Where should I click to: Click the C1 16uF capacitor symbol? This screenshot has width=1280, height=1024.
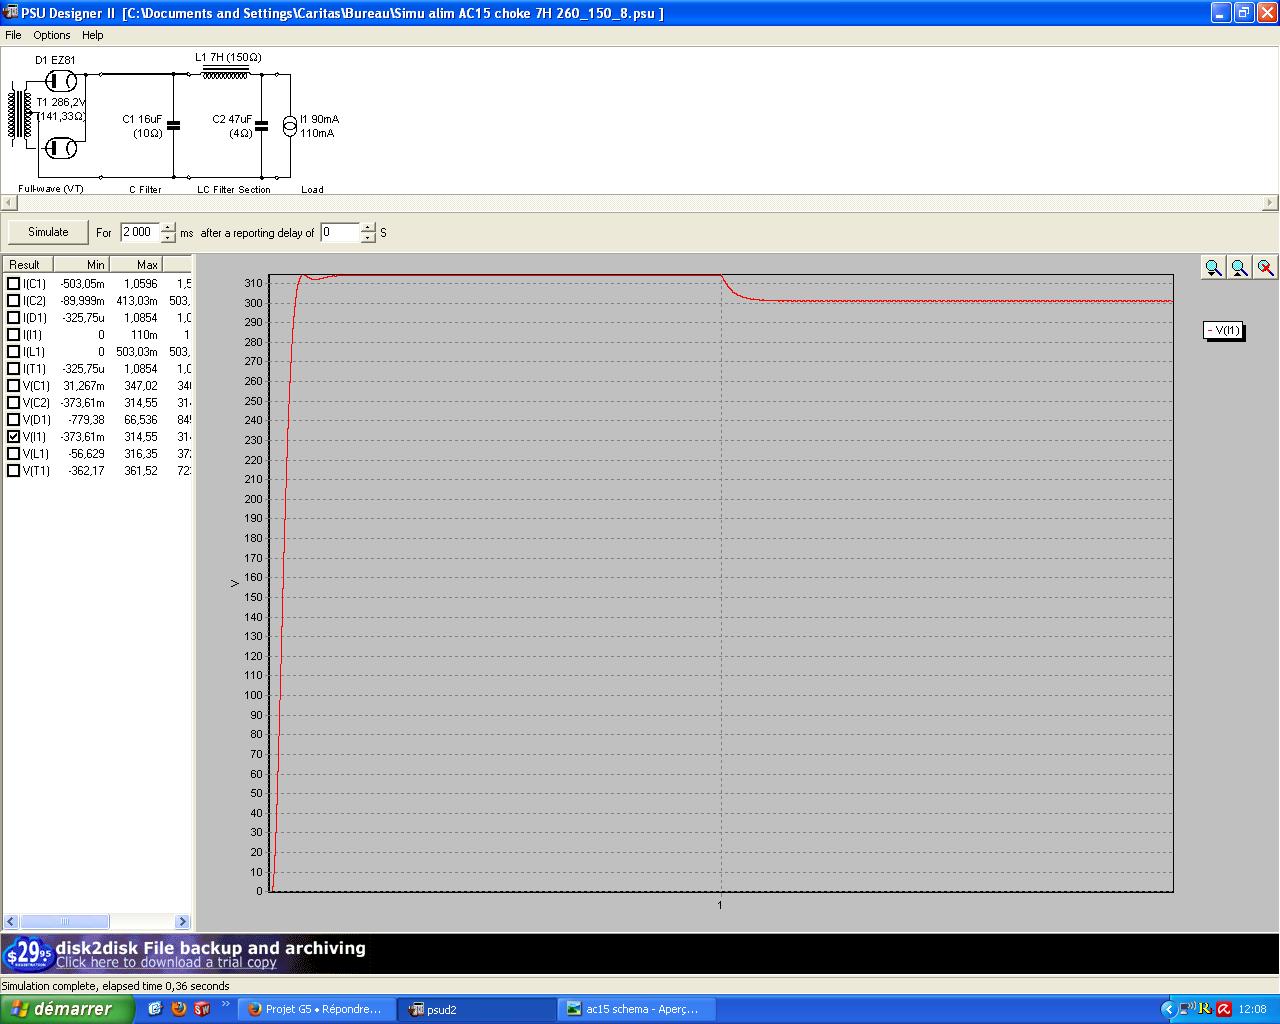click(x=173, y=126)
